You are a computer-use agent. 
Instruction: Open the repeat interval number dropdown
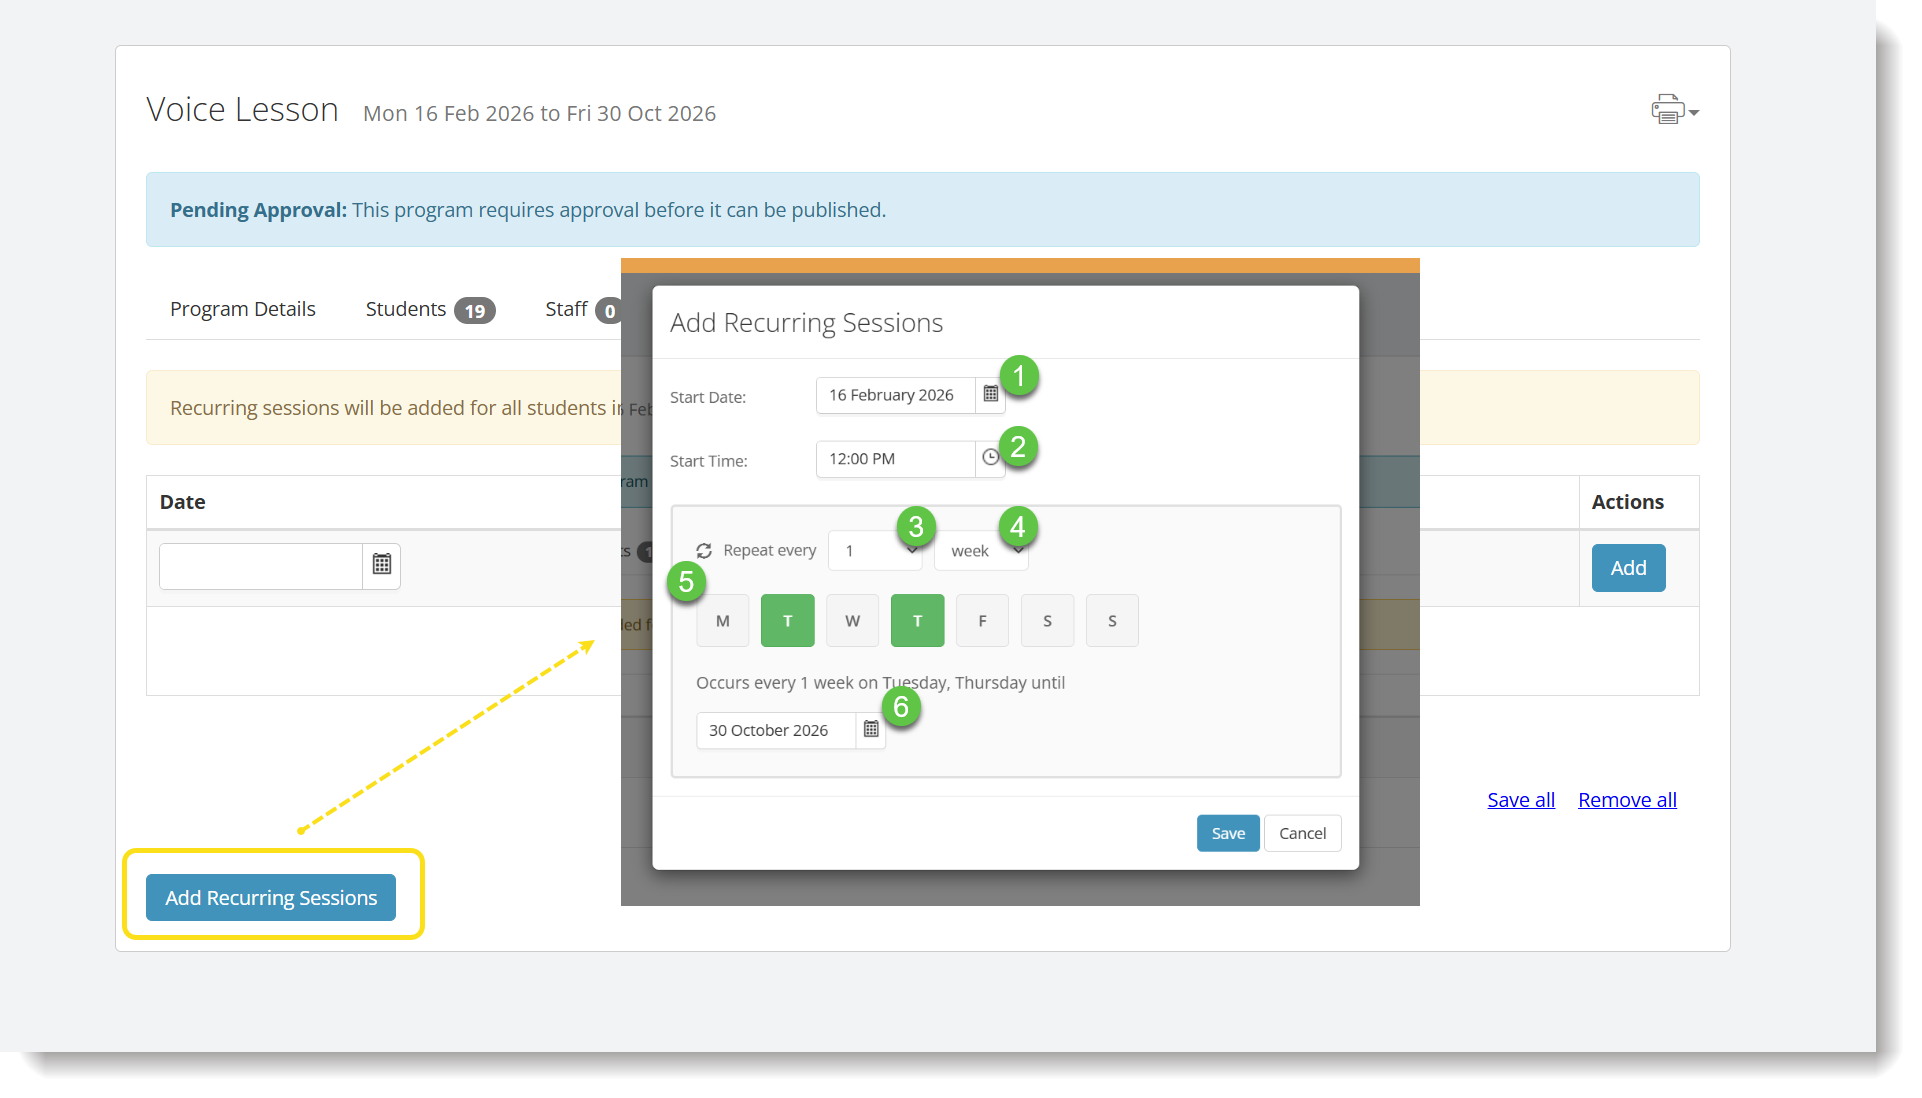[875, 551]
